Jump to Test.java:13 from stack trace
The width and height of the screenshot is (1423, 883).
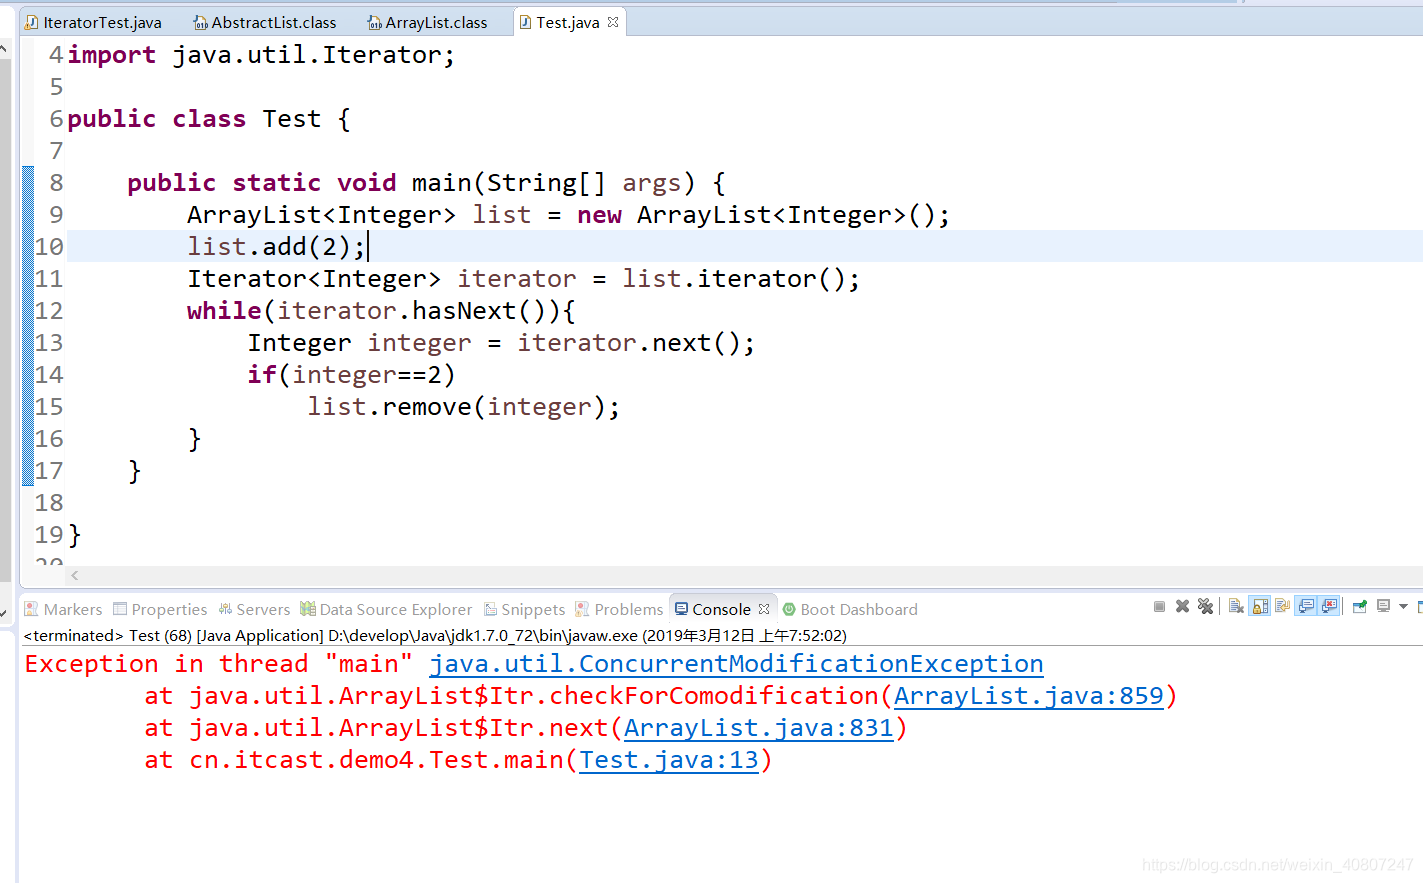pyautogui.click(x=669, y=760)
